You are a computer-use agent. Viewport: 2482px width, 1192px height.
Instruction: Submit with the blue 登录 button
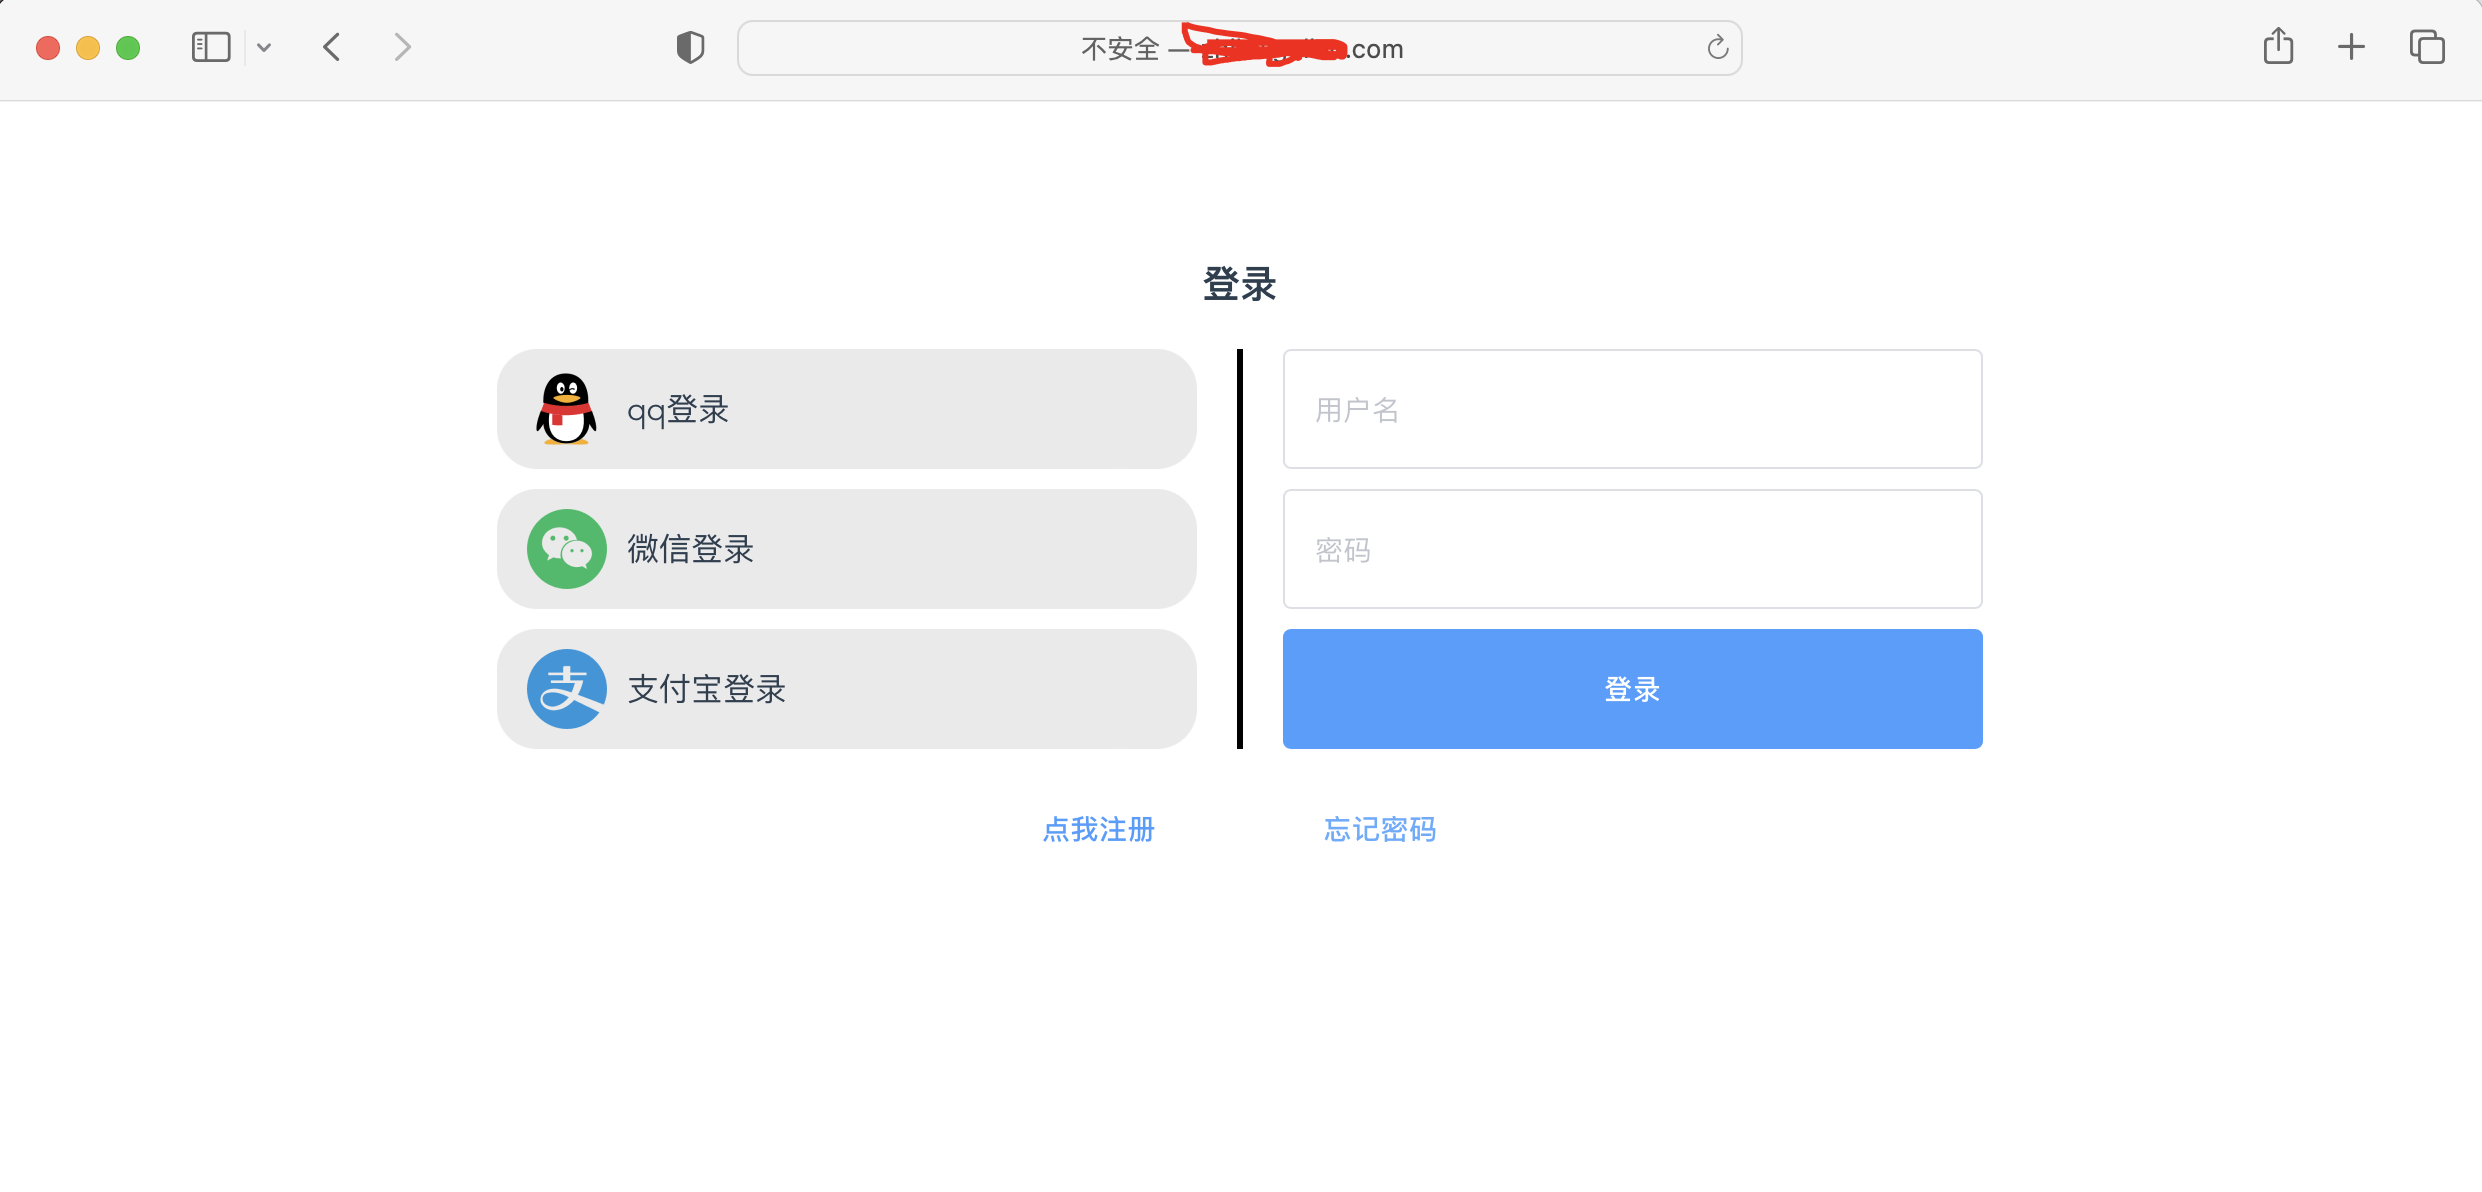click(x=1632, y=689)
